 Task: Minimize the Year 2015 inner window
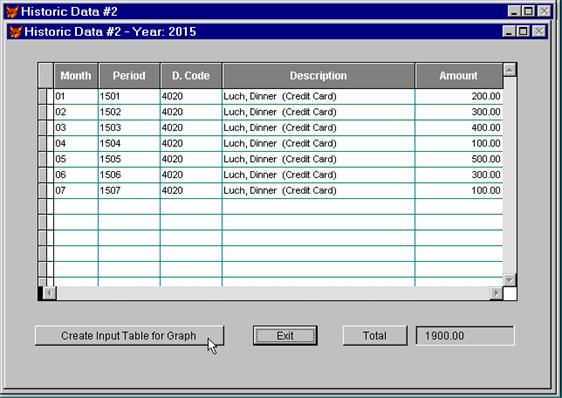(x=509, y=32)
